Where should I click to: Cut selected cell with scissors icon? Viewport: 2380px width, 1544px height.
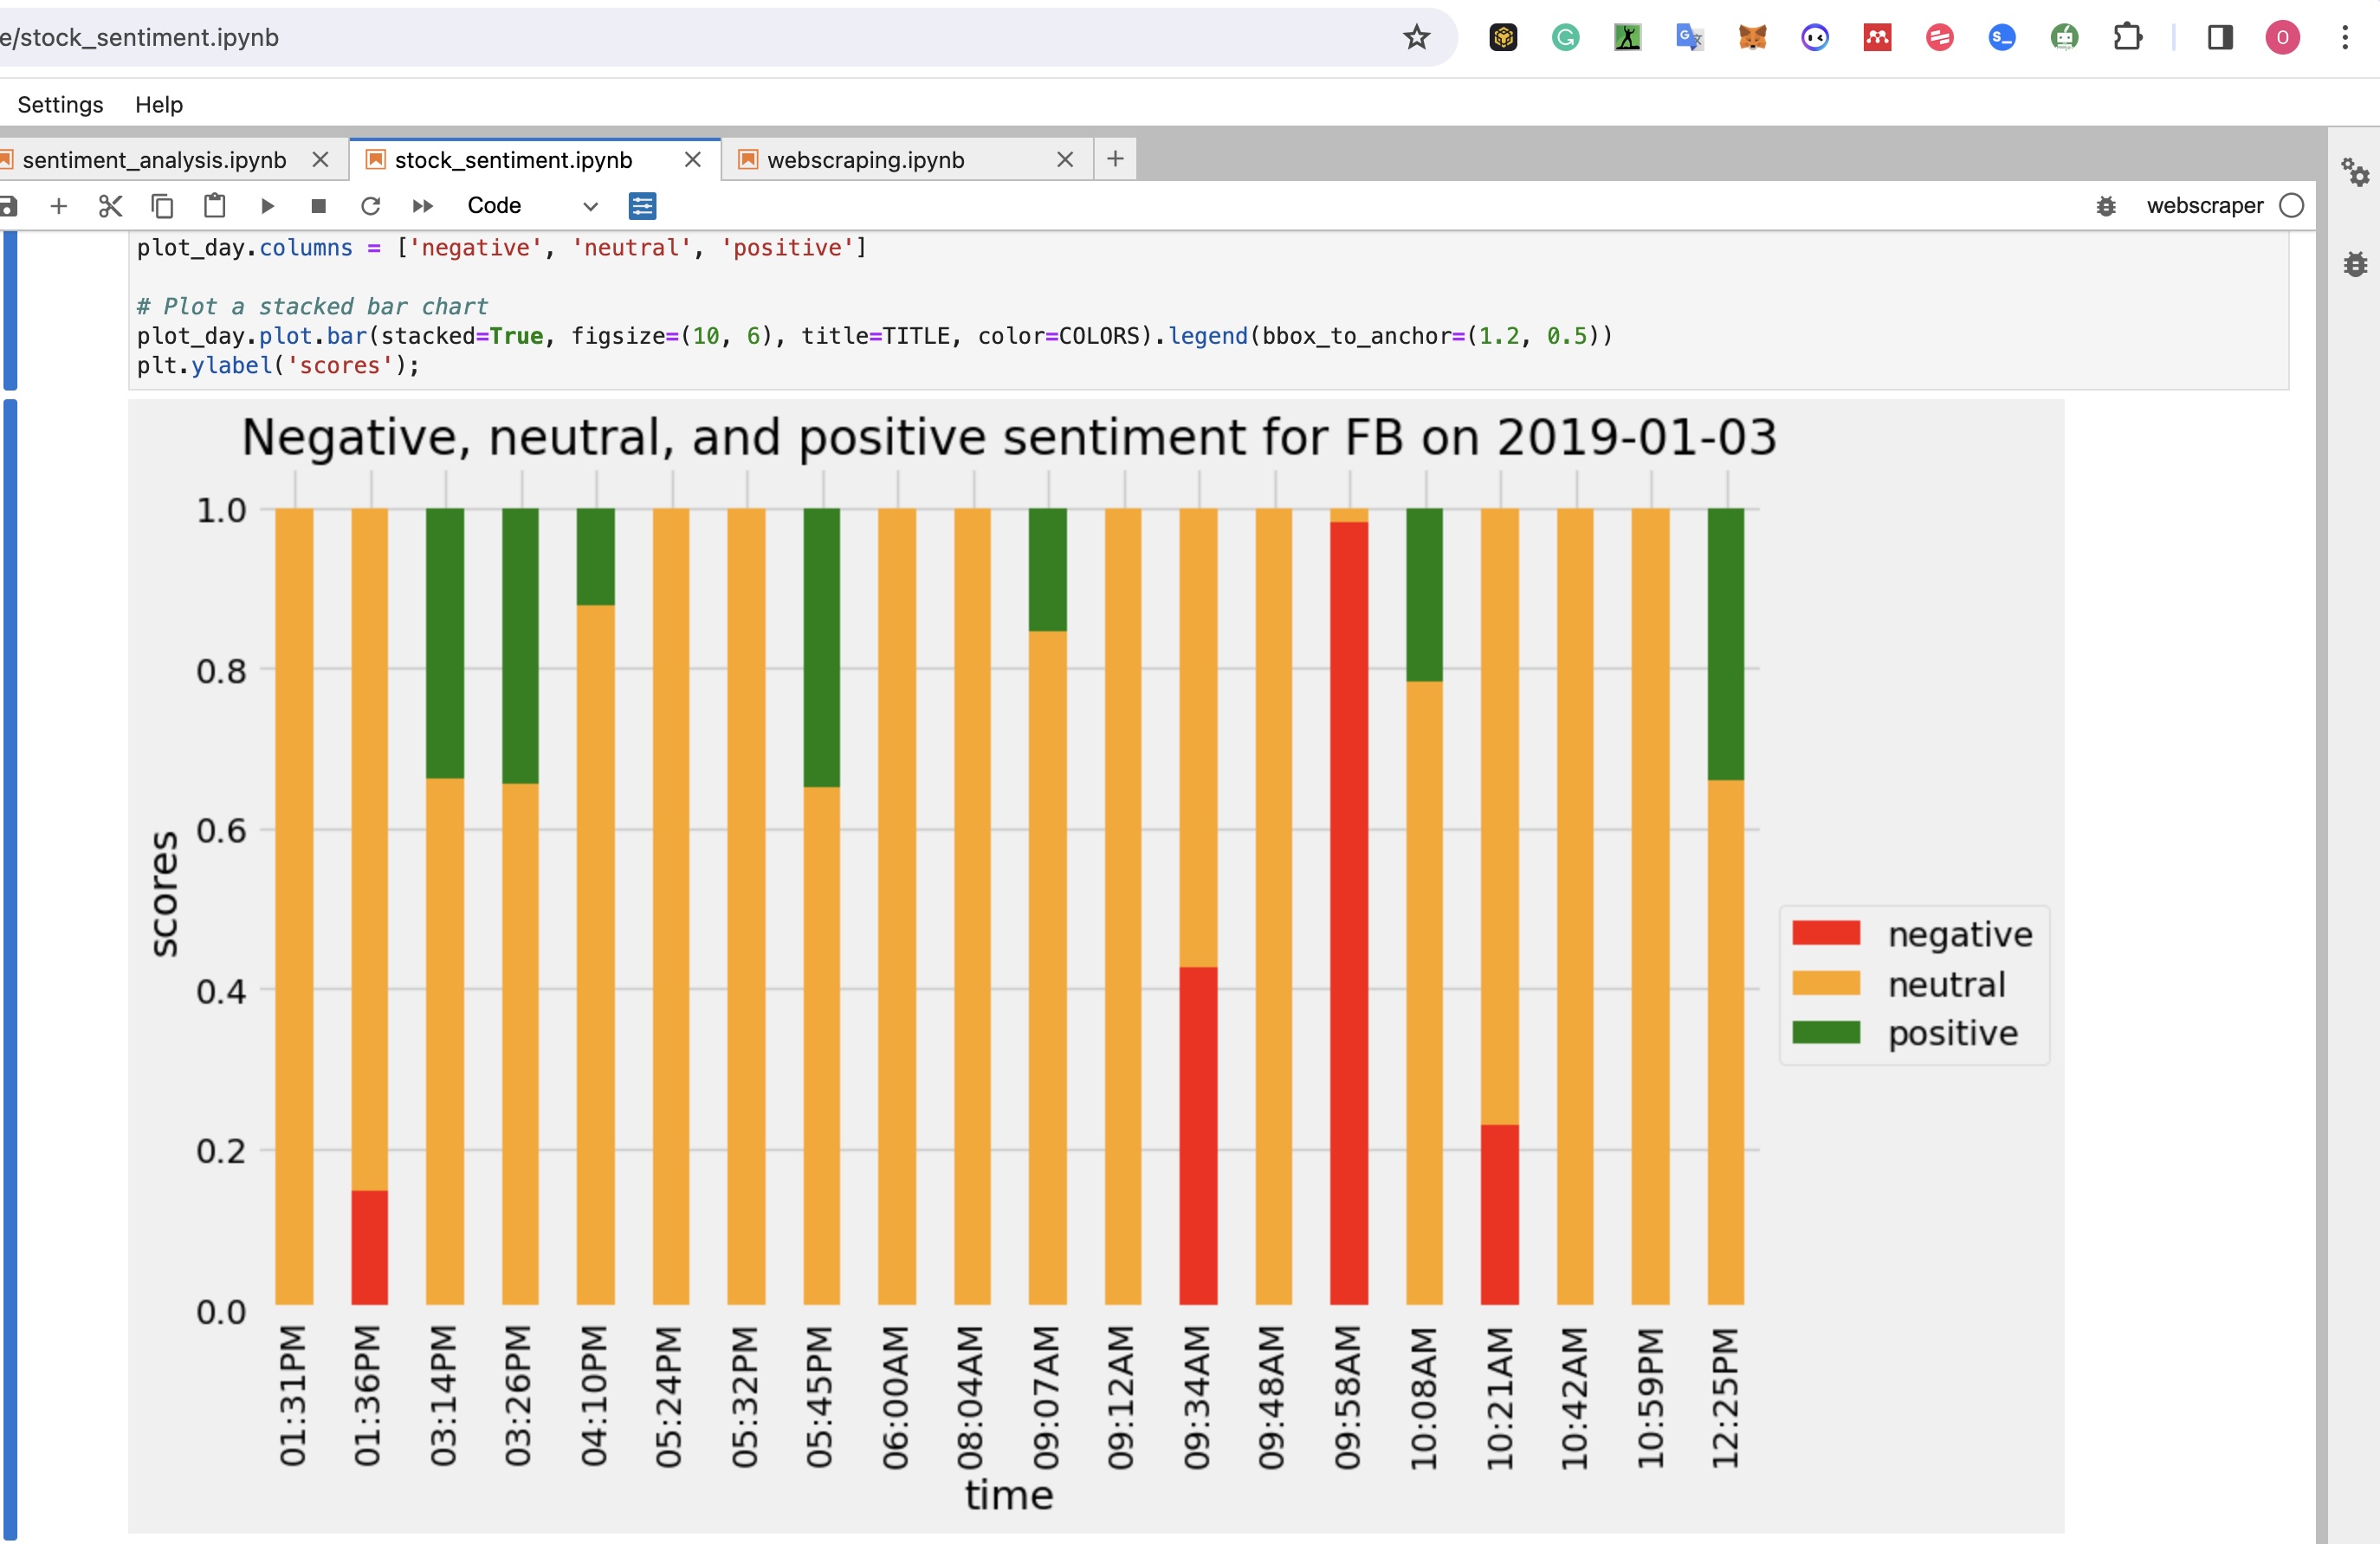point(111,206)
